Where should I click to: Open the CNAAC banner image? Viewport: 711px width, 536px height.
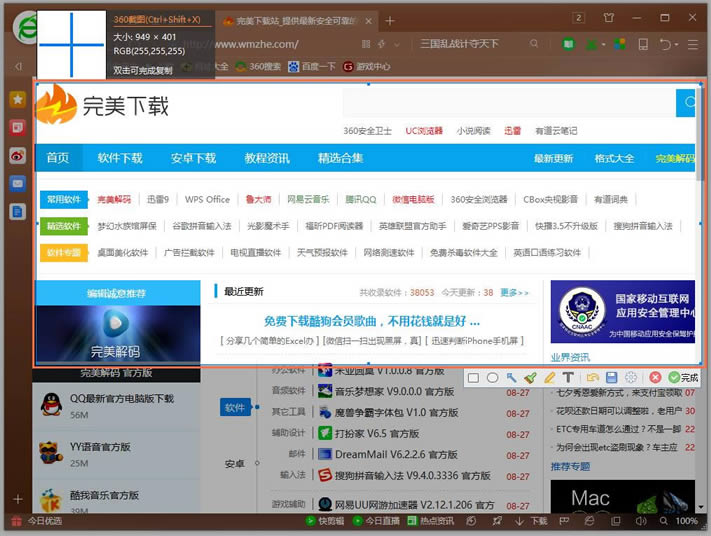tap(623, 312)
